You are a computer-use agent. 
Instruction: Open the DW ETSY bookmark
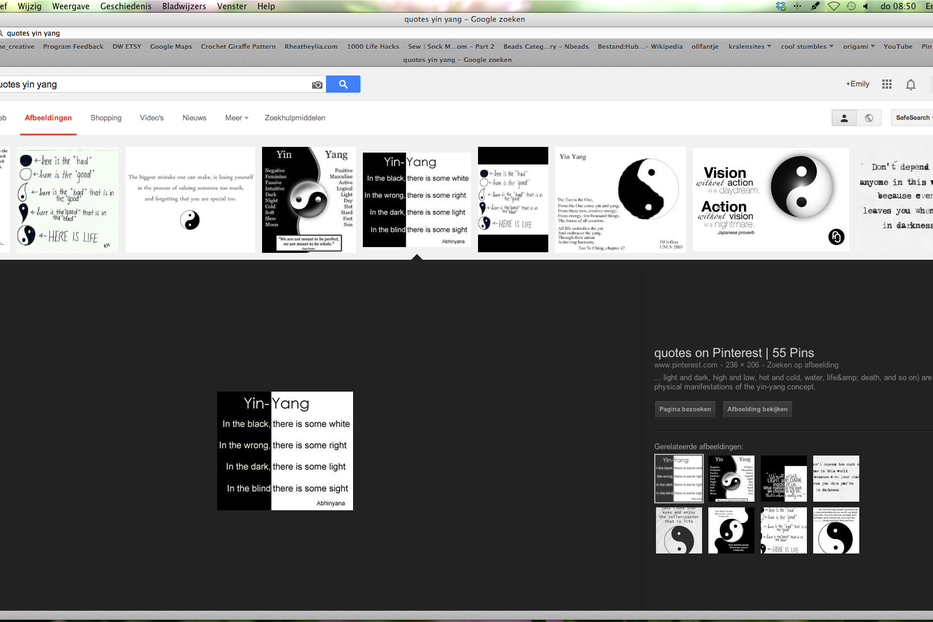click(127, 46)
